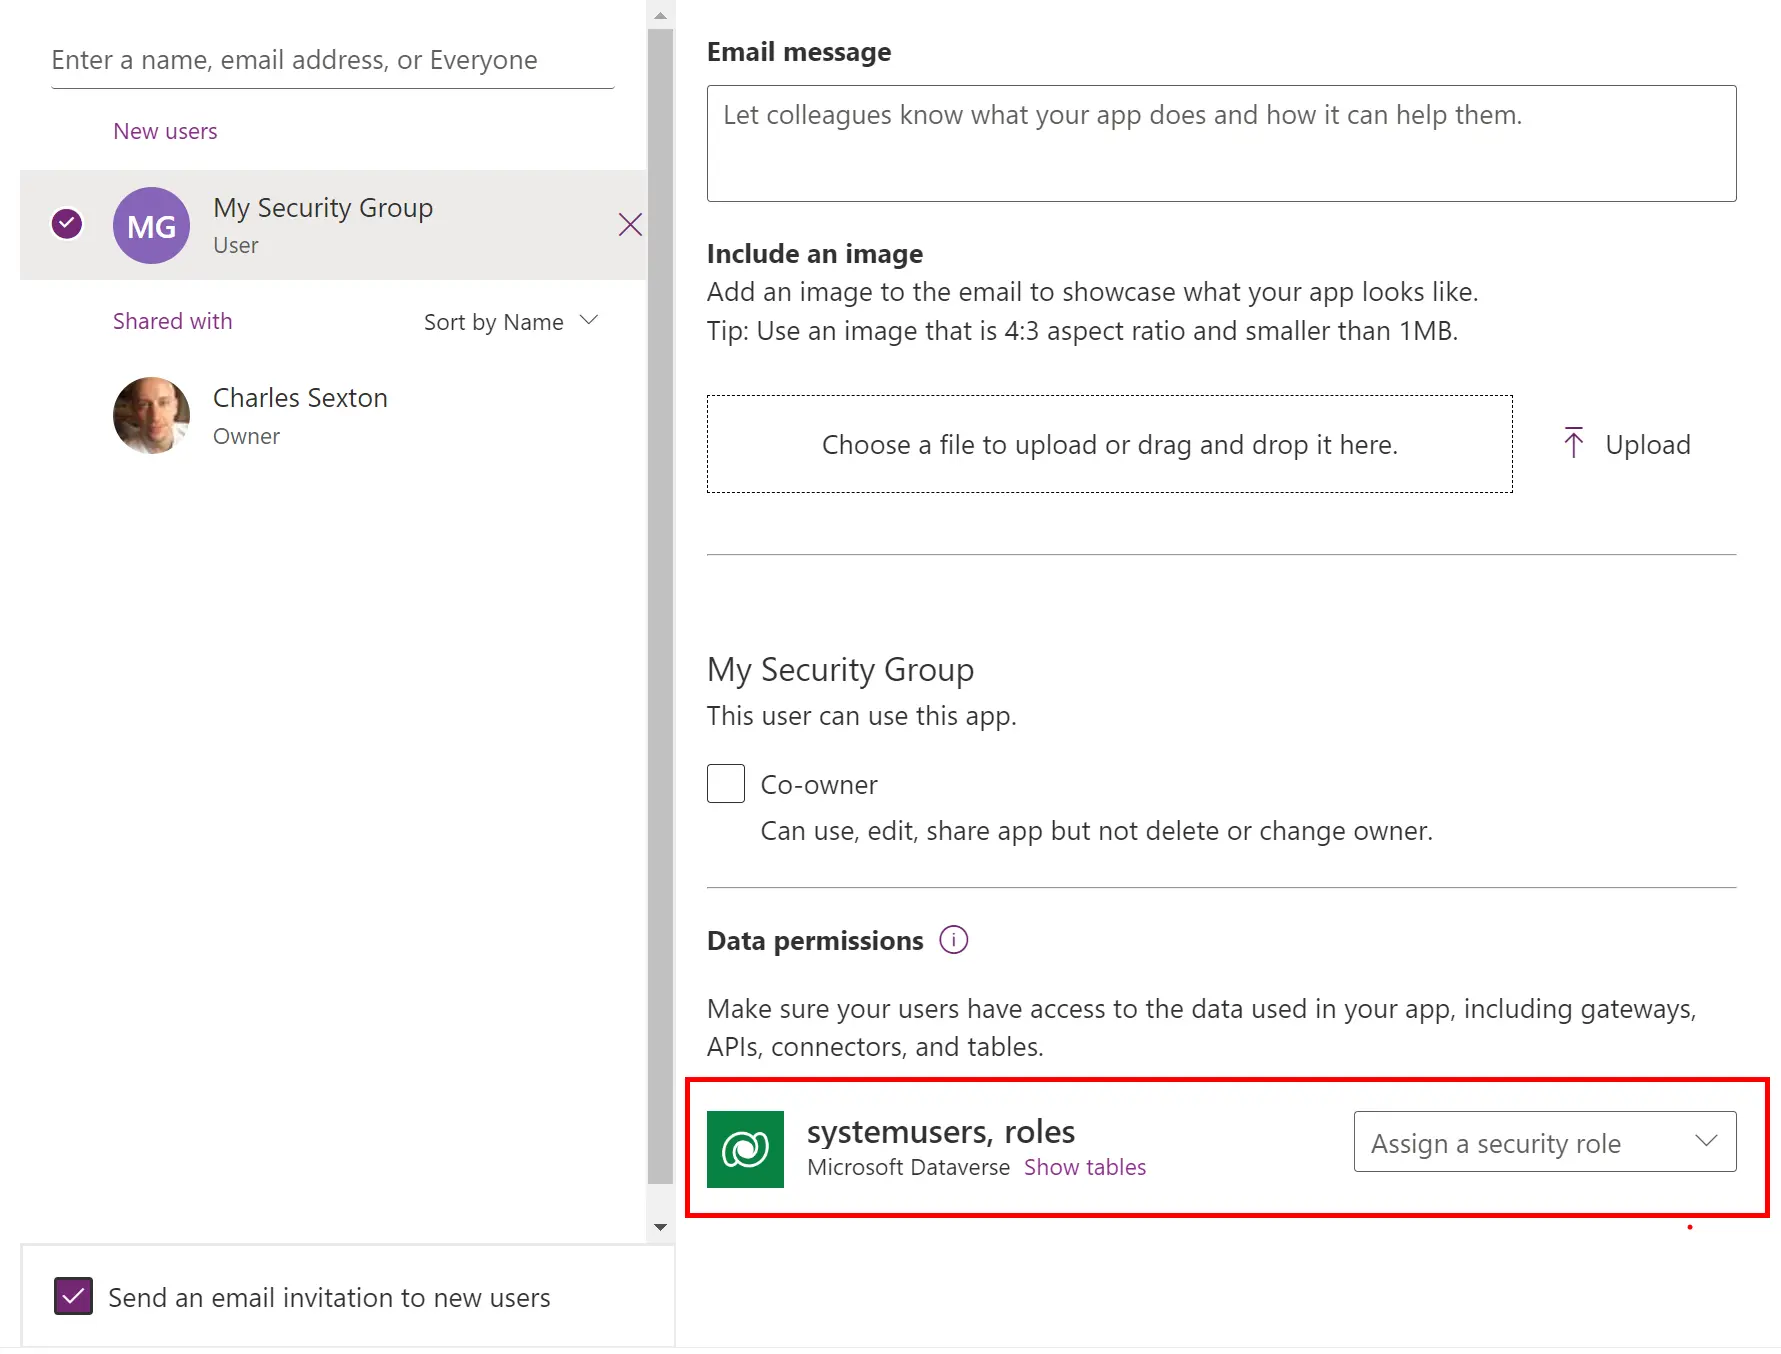Click the Show tables link
Image resolution: width=1781 pixels, height=1354 pixels.
[1084, 1167]
